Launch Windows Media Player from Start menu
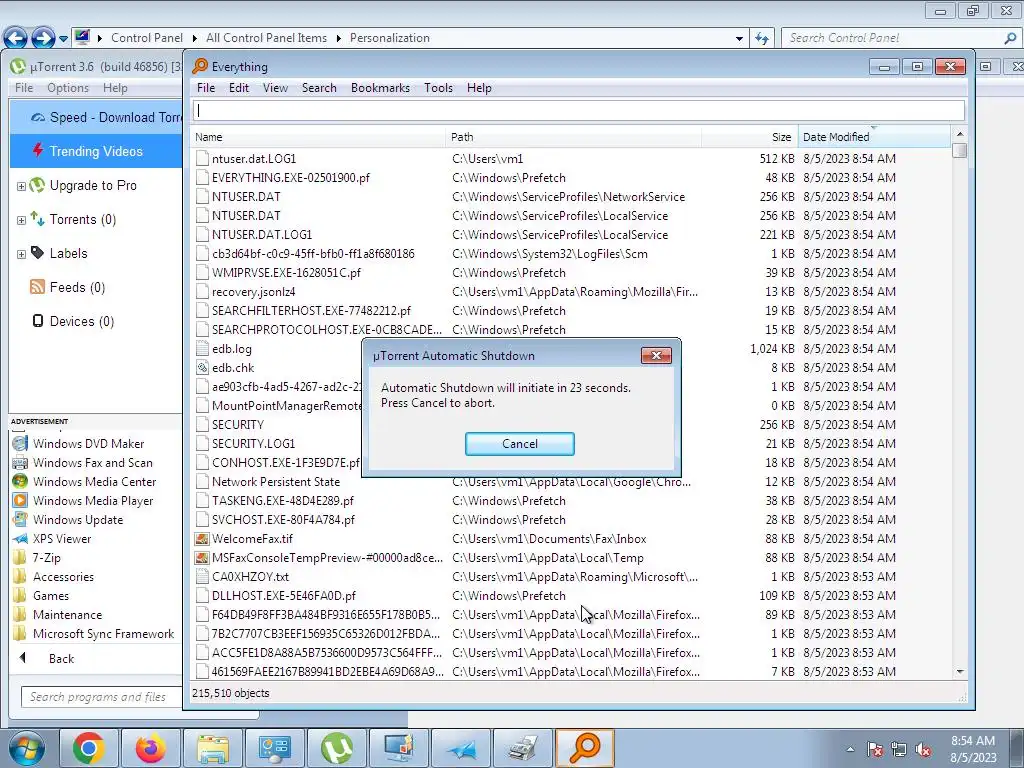This screenshot has width=1024, height=768. (x=93, y=501)
